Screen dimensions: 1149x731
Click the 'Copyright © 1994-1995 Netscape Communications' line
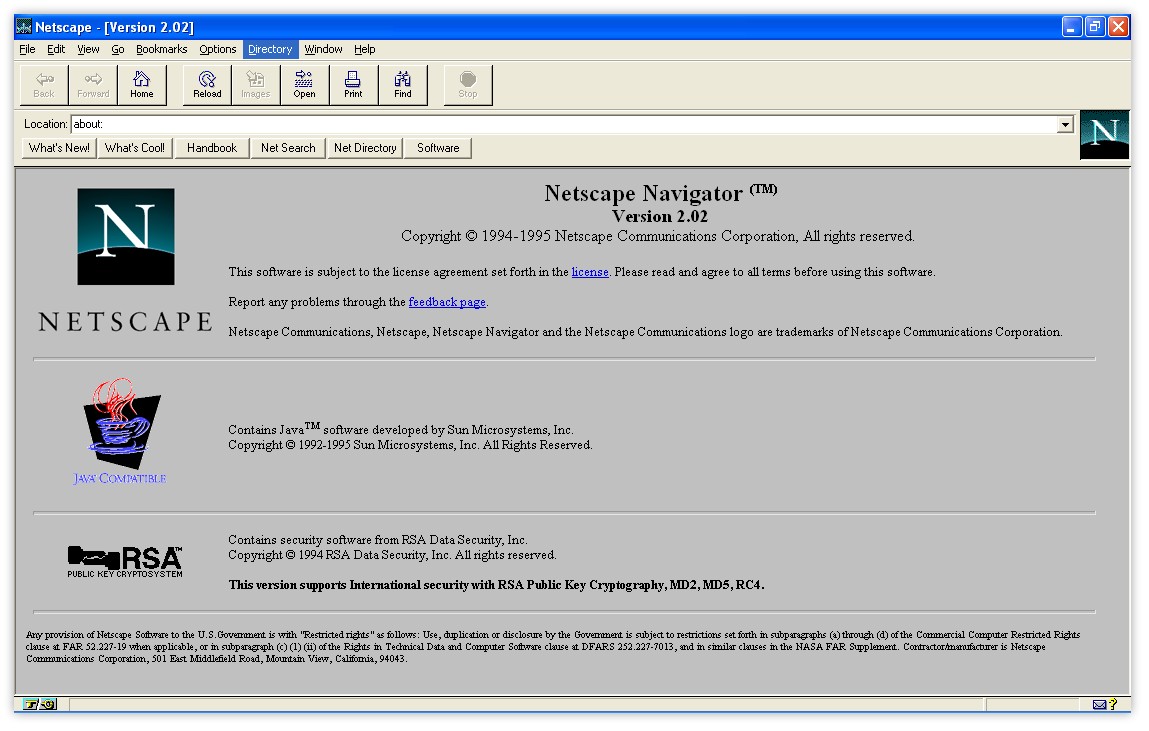point(657,236)
